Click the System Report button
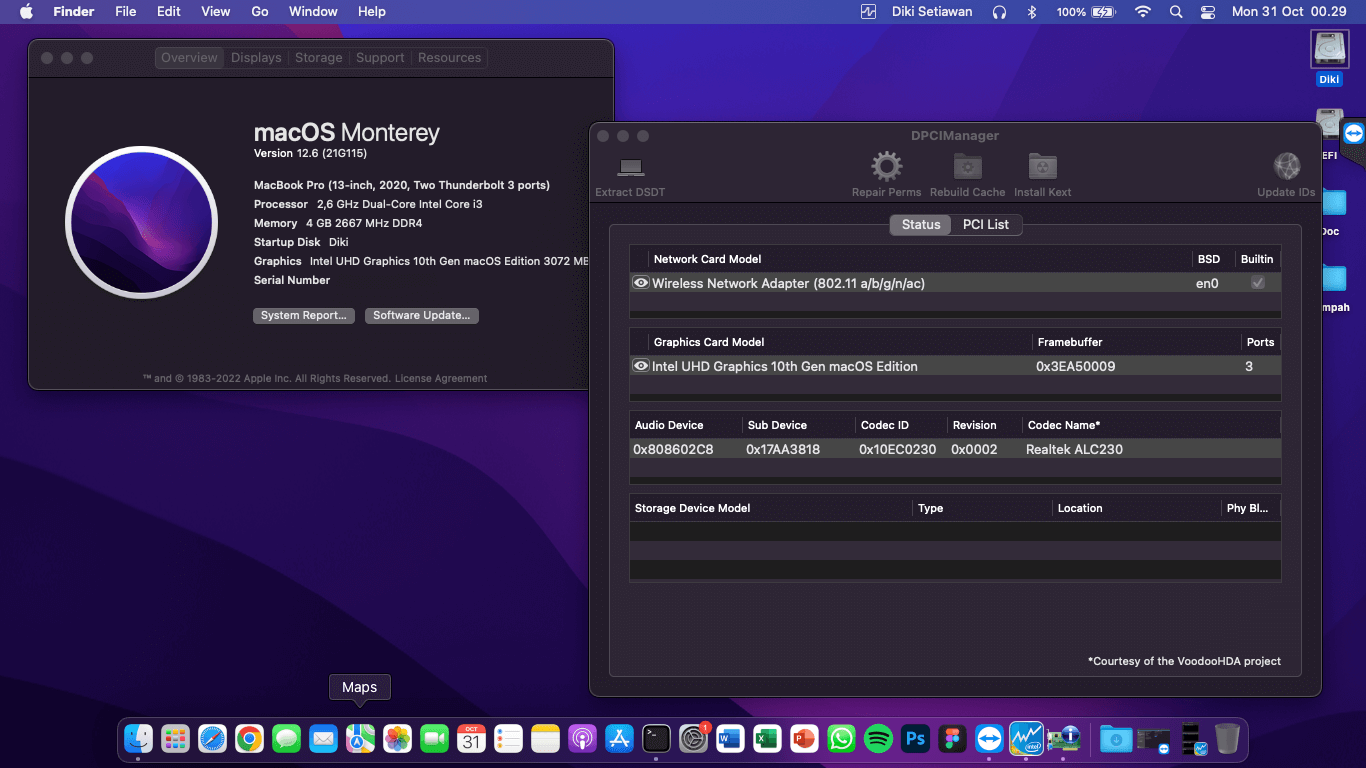The height and width of the screenshot is (768, 1366). click(304, 316)
